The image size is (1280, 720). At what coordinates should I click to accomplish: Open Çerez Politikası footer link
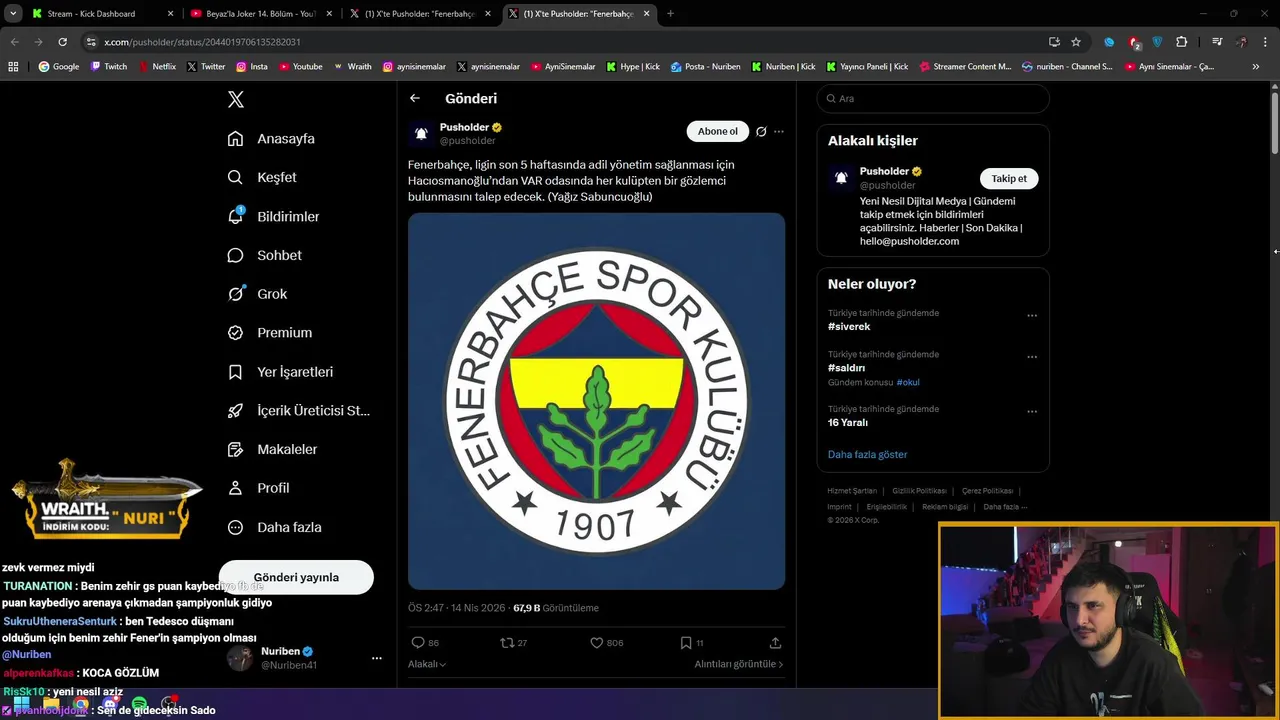pos(987,491)
